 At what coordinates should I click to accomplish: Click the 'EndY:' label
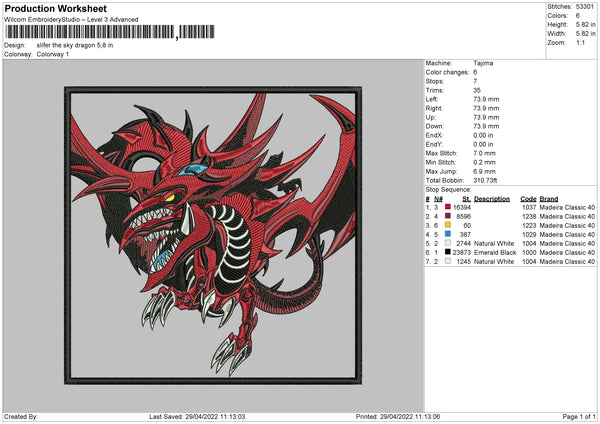point(434,144)
